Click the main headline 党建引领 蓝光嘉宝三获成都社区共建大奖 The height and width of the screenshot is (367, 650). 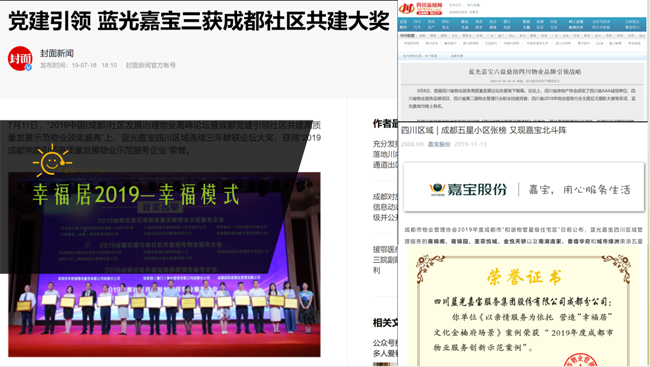(199, 21)
